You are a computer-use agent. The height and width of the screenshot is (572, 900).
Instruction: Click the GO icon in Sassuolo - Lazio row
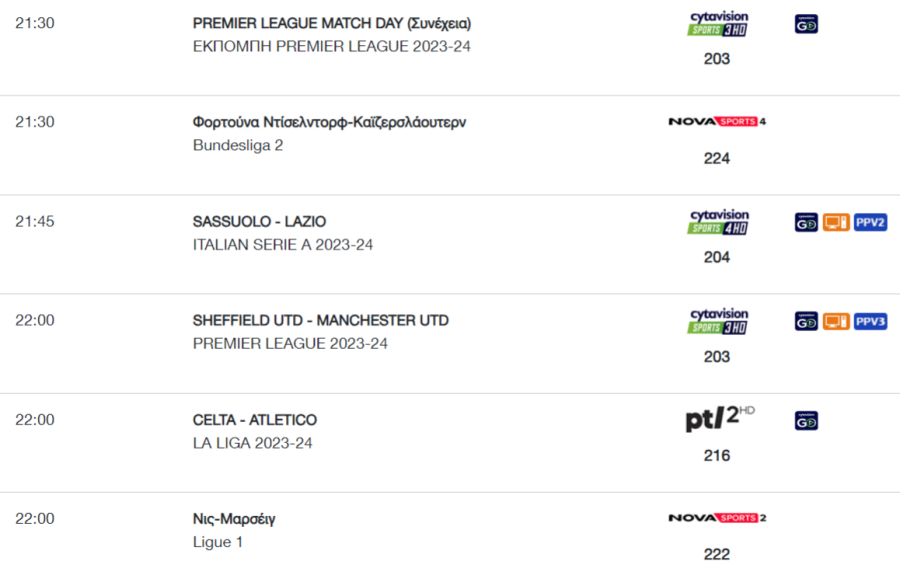tap(806, 222)
